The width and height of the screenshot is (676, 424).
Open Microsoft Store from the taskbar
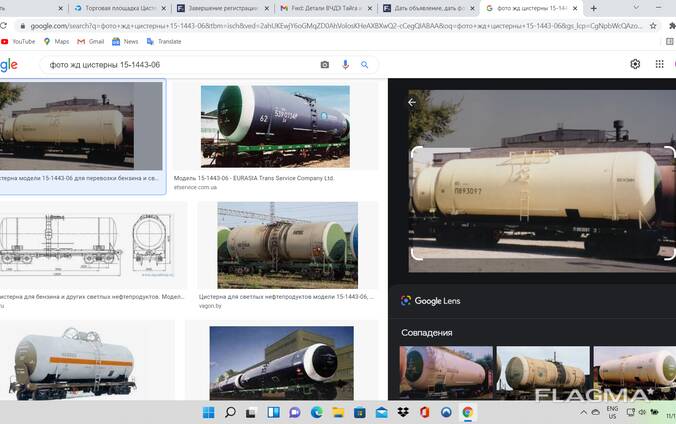[x=360, y=412]
